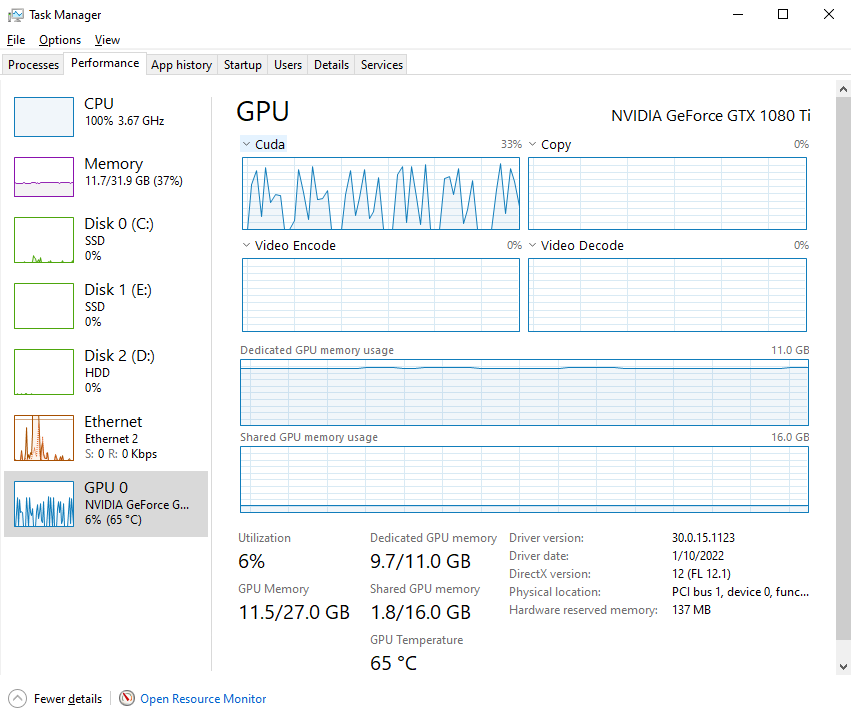Change the Video Encode graph type

coord(244,245)
